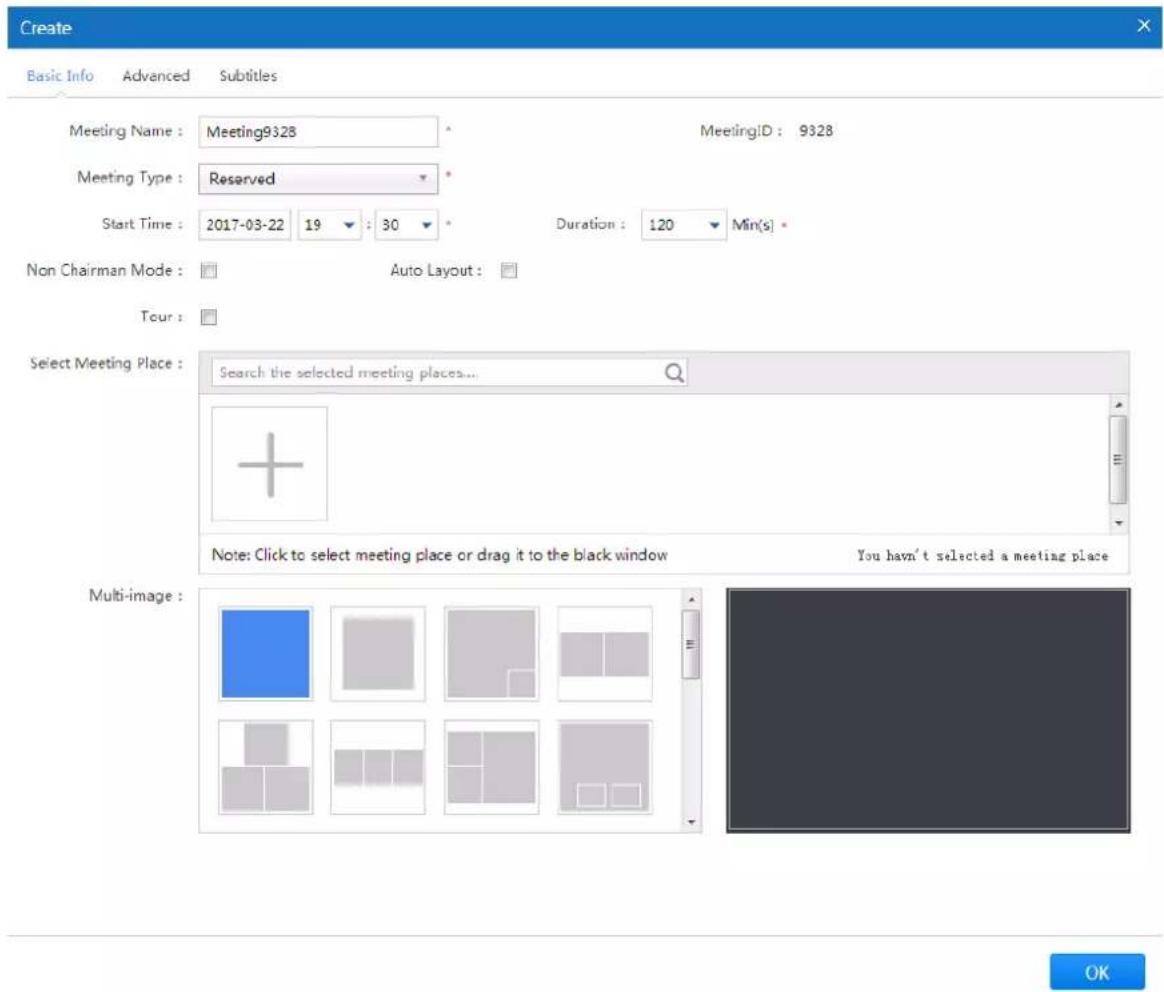
Task: Click meeting place list scrollbar handle
Action: click(1117, 459)
